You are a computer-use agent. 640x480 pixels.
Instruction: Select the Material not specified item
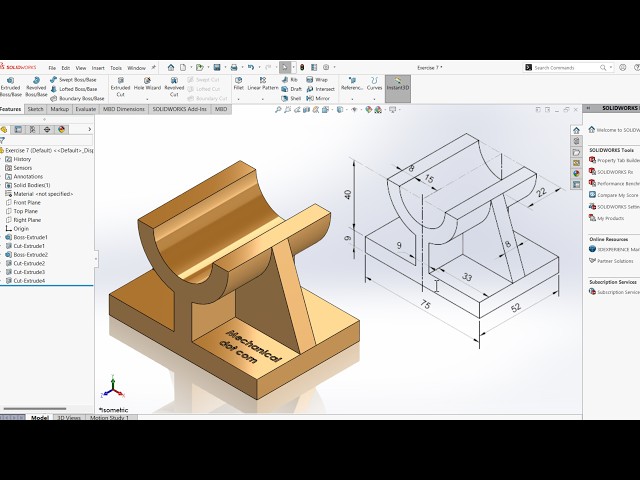point(39,194)
